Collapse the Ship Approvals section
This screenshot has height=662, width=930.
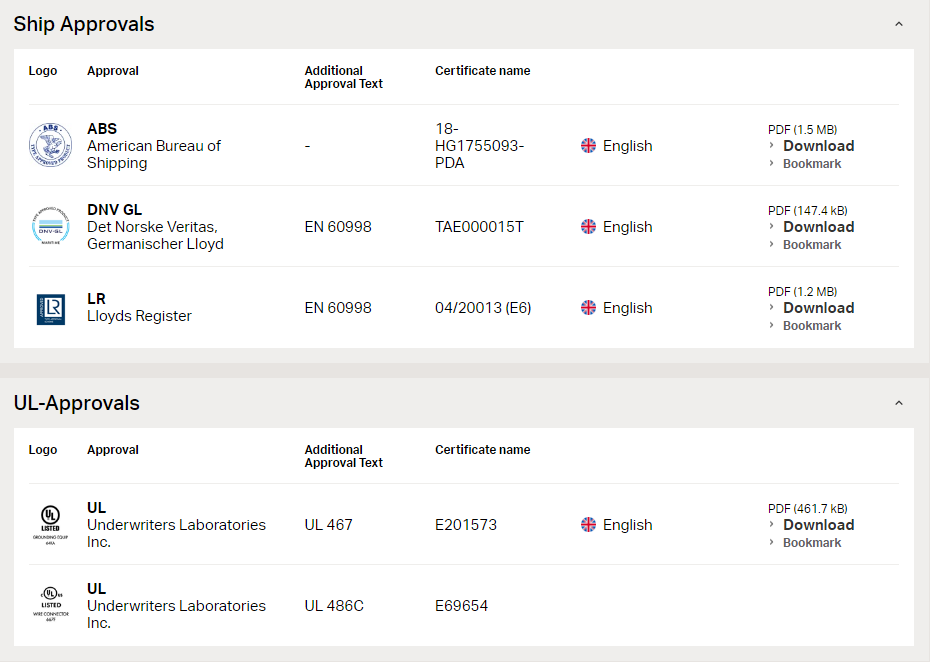pos(899,24)
